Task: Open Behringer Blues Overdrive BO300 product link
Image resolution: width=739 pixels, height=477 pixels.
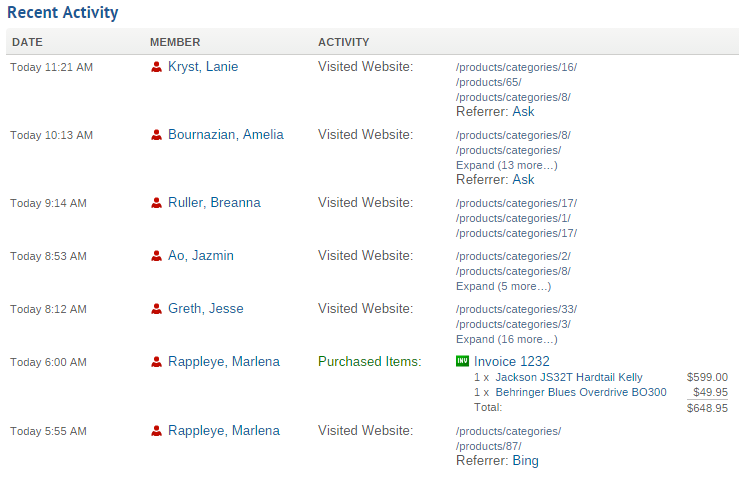Action: tap(581, 393)
